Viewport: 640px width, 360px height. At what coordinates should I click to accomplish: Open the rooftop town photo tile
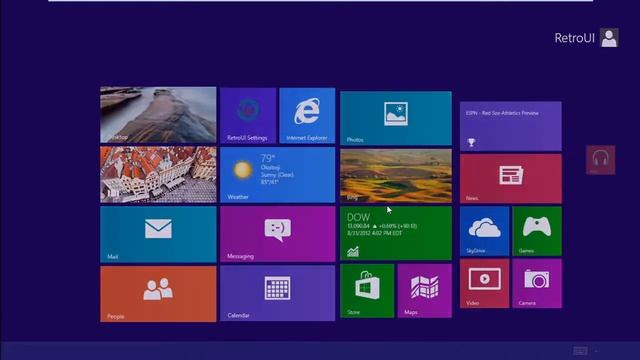(x=158, y=175)
